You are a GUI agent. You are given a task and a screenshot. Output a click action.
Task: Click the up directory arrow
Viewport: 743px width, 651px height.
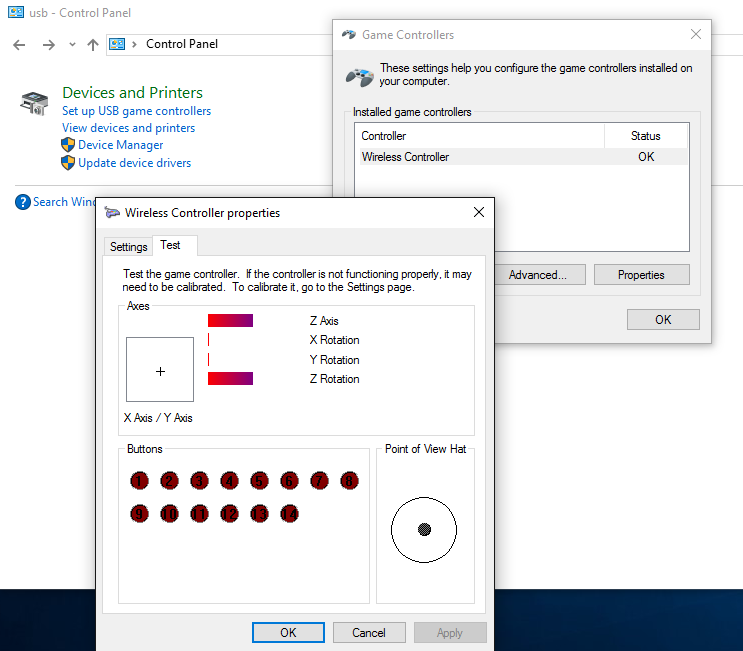pos(93,44)
